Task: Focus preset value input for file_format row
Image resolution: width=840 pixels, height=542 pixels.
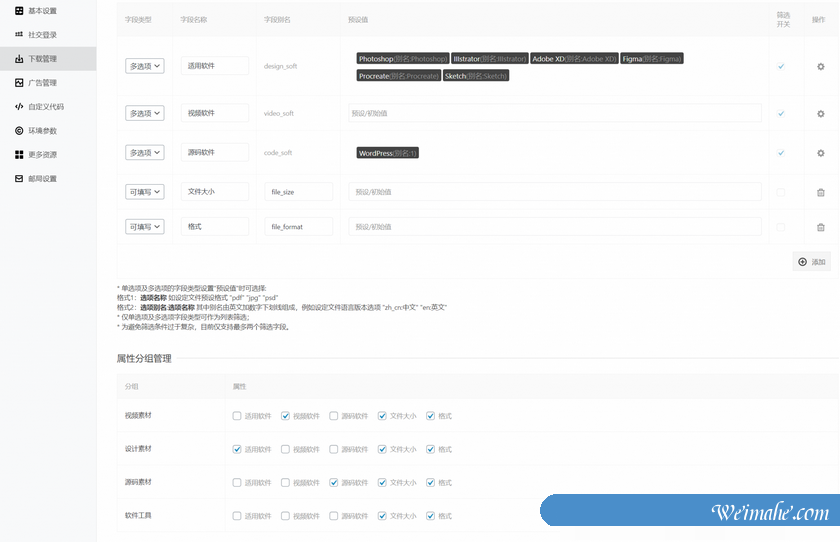Action: 555,227
